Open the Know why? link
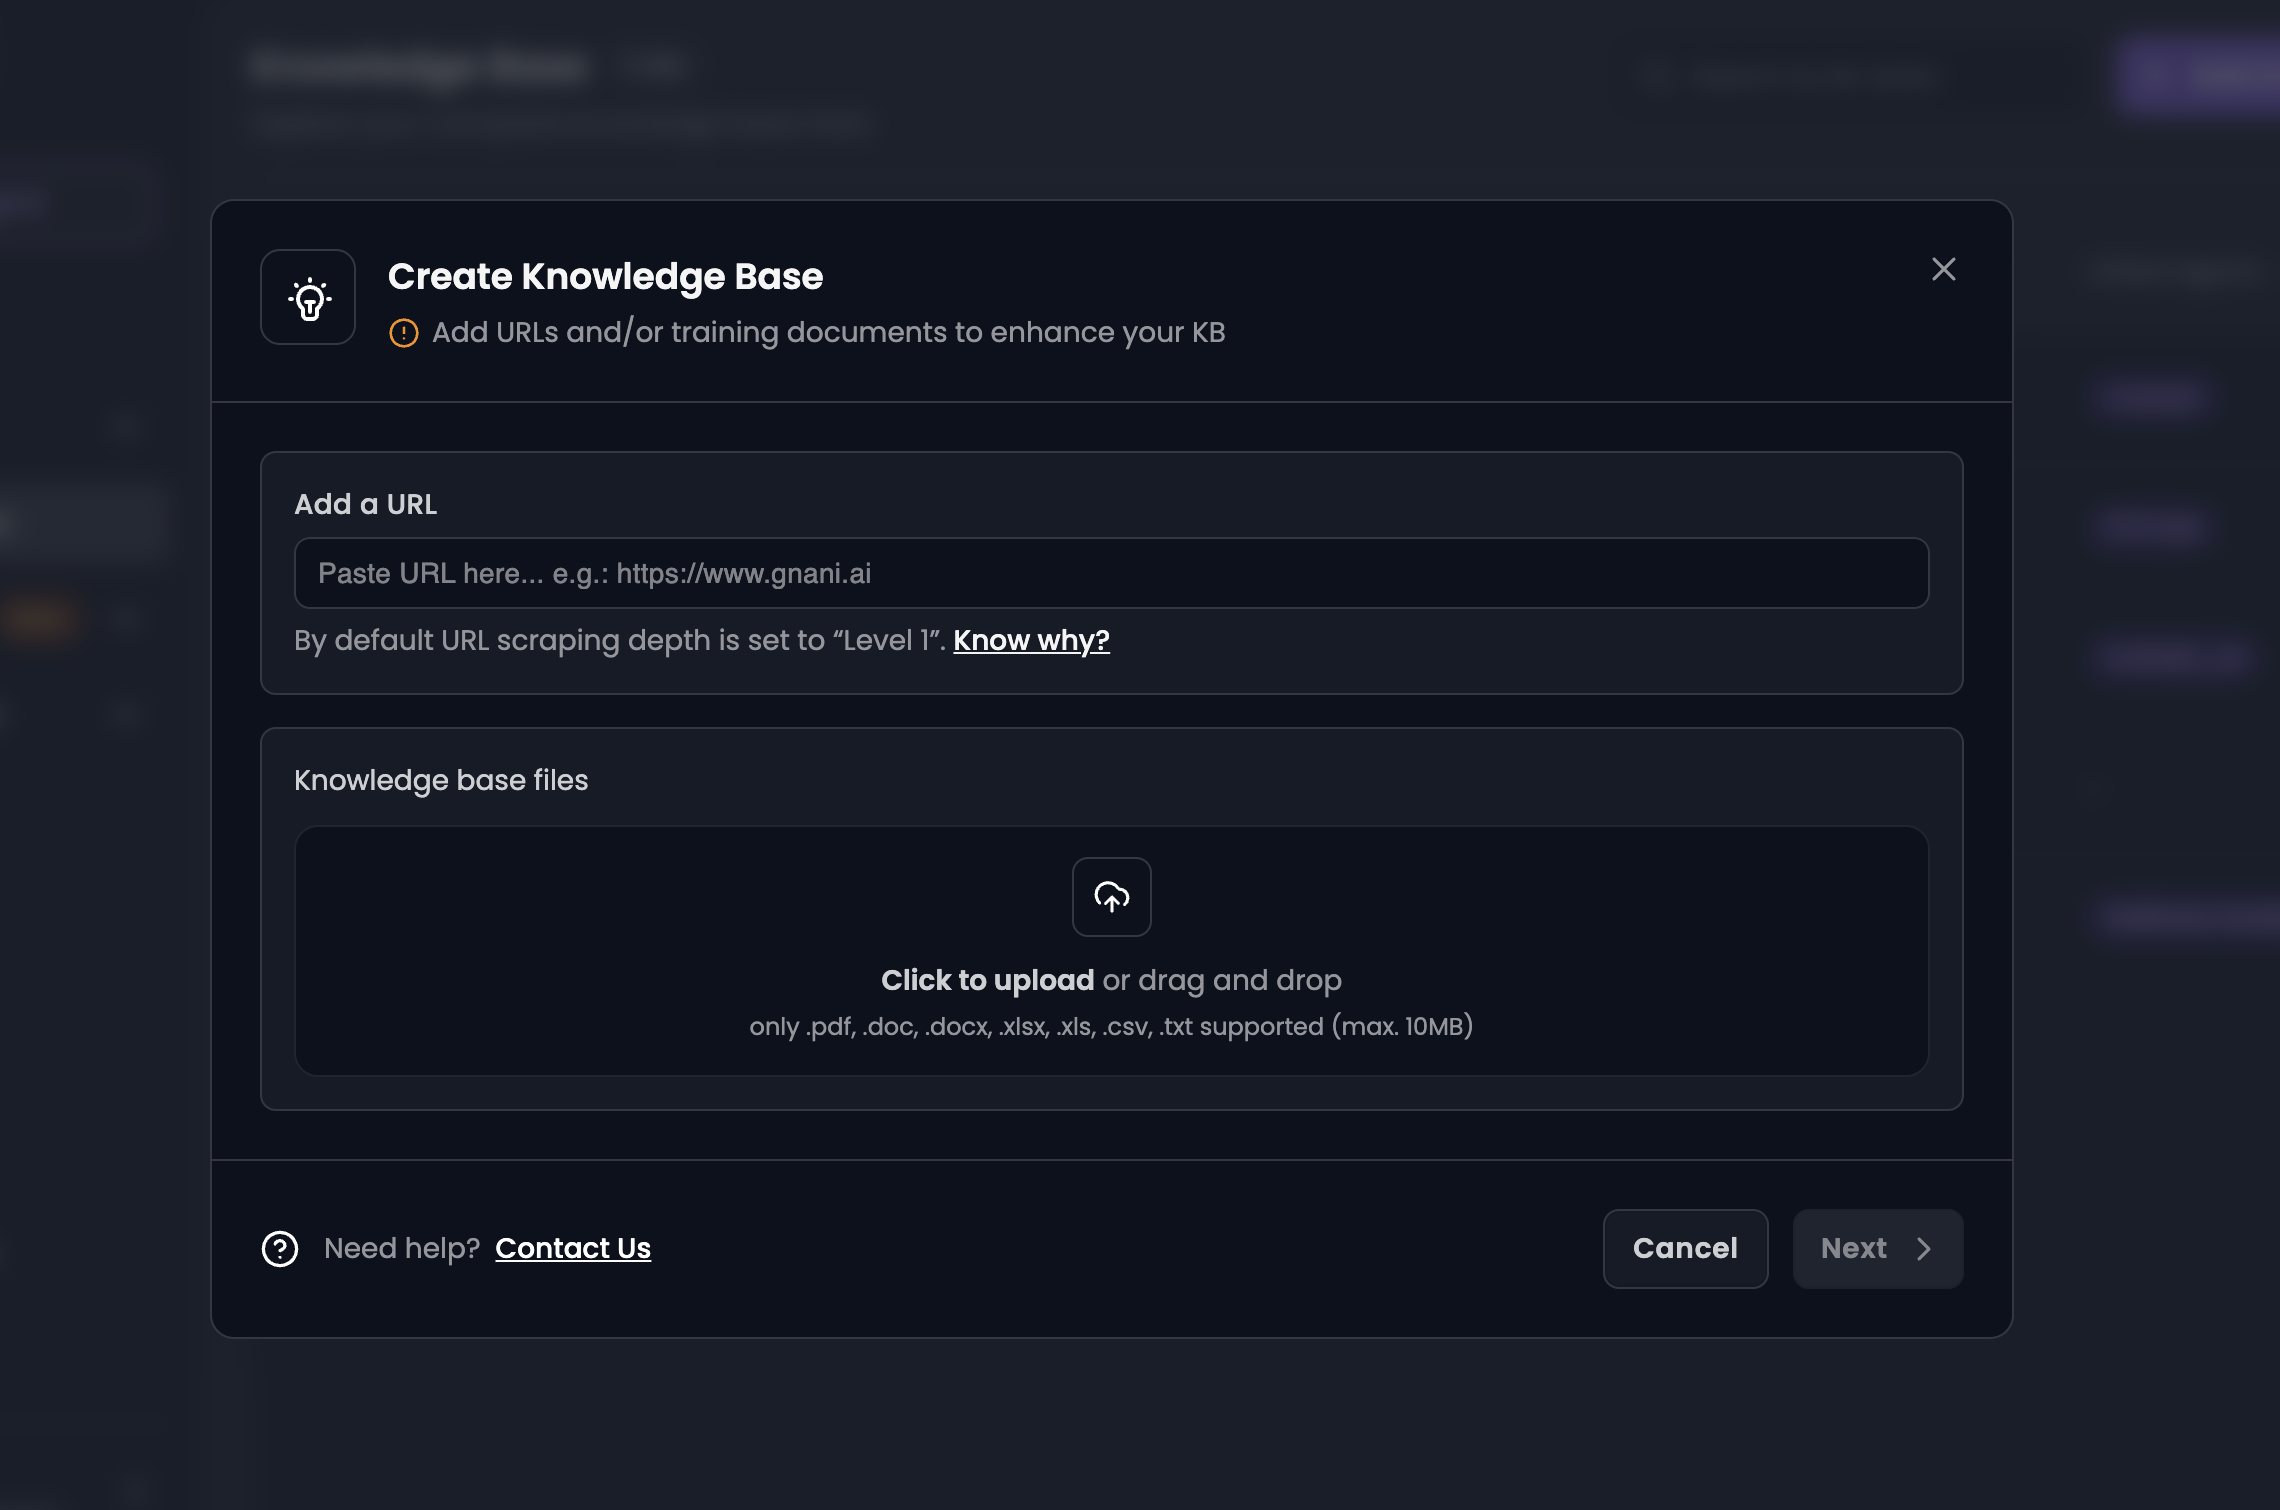2280x1510 pixels. click(1031, 640)
